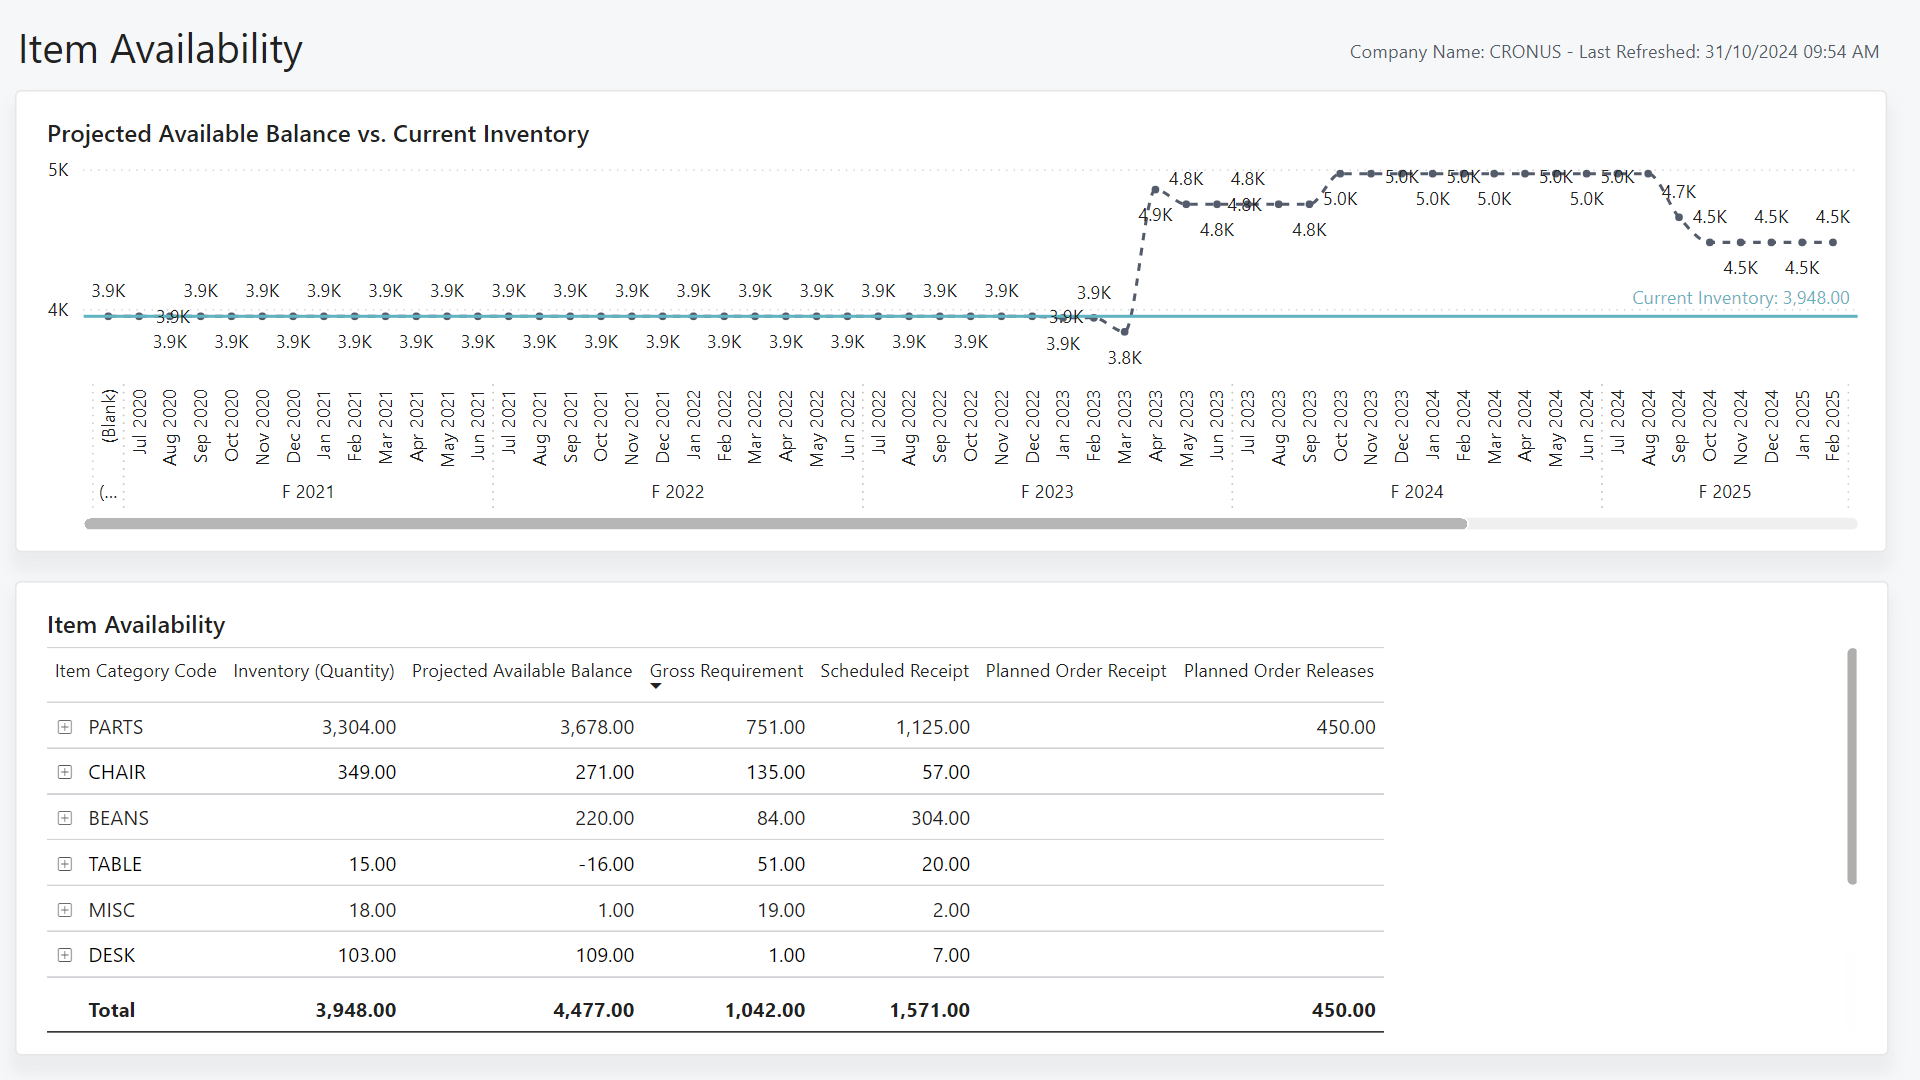Click the Planned Order Receipt column header
The image size is (1920, 1080).
1075,670
